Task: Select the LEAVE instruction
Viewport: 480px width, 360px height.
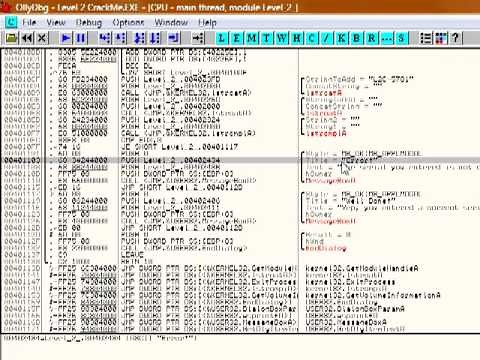Action: (133, 255)
